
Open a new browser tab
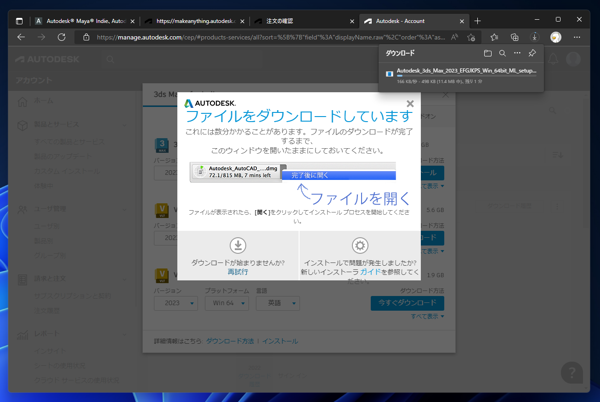tap(477, 21)
